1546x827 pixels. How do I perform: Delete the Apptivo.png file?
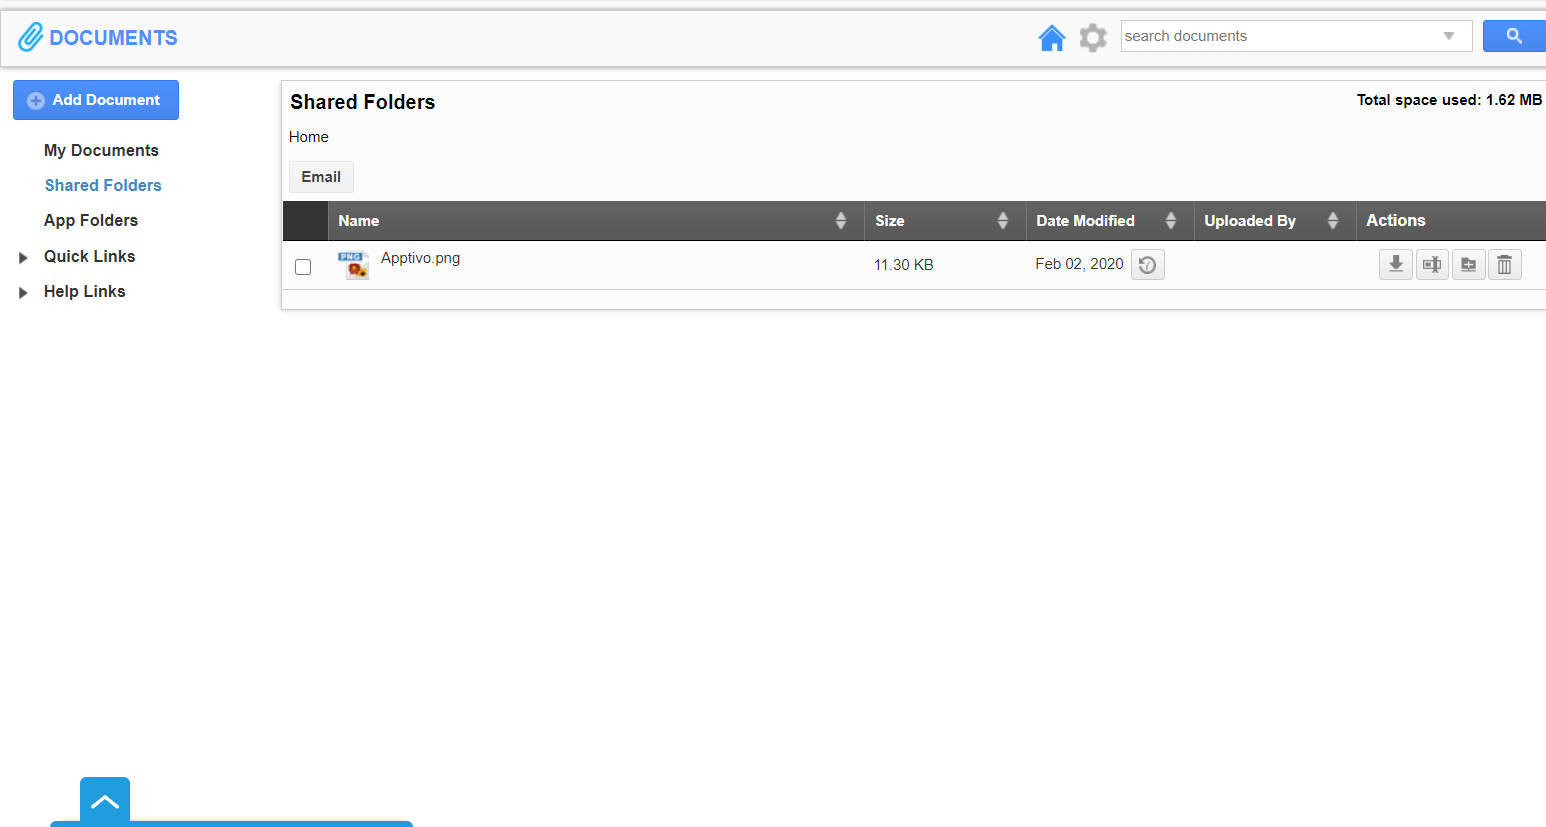[1504, 264]
